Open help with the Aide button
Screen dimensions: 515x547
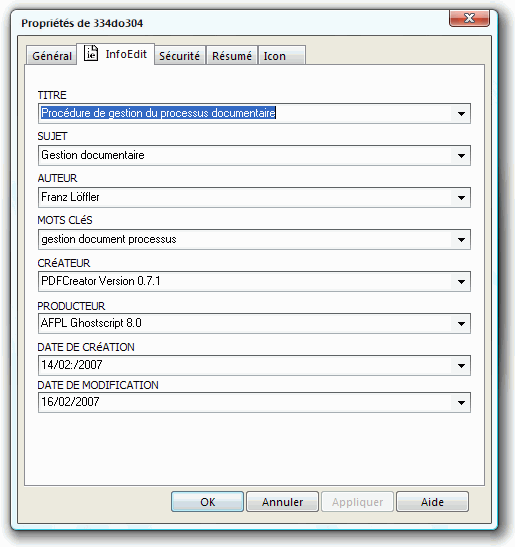tap(432, 502)
